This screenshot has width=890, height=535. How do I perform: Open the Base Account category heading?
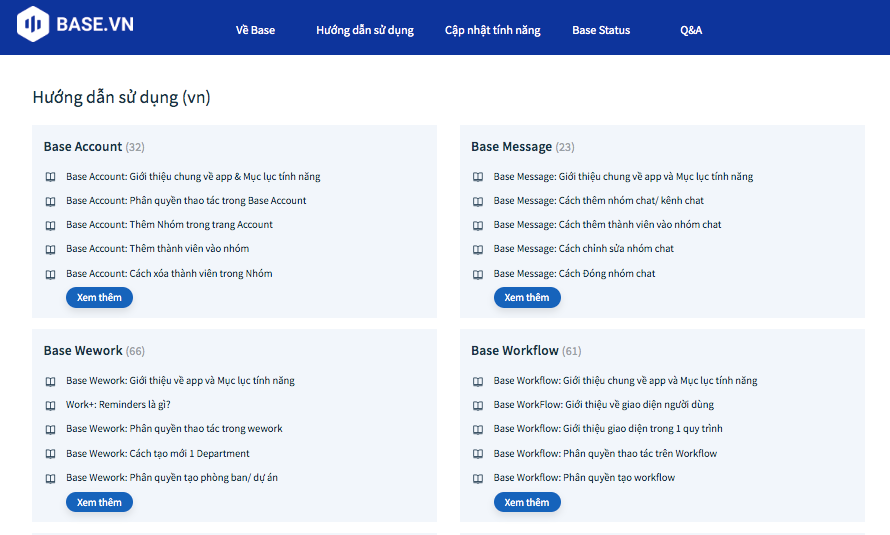[83, 146]
